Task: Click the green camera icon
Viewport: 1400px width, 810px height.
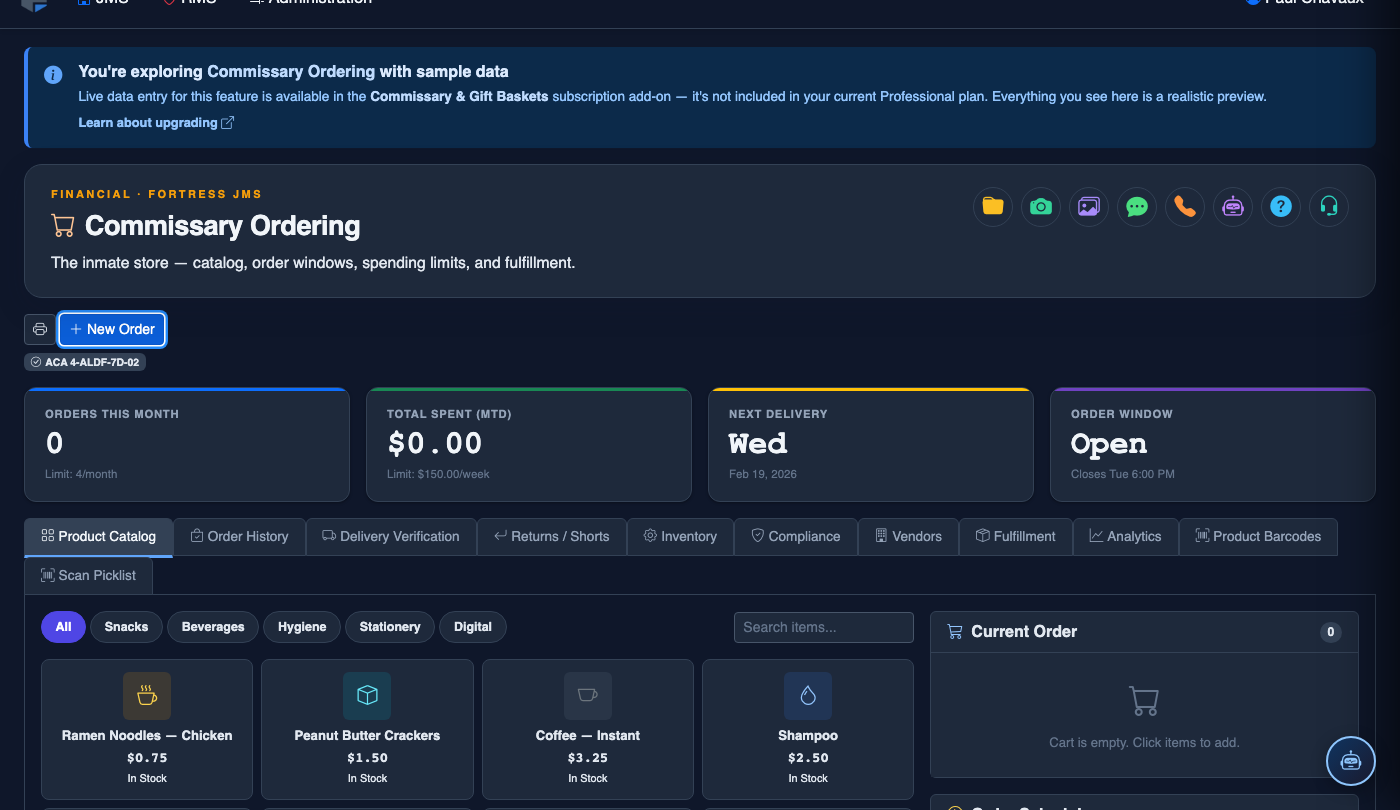Action: point(1041,207)
